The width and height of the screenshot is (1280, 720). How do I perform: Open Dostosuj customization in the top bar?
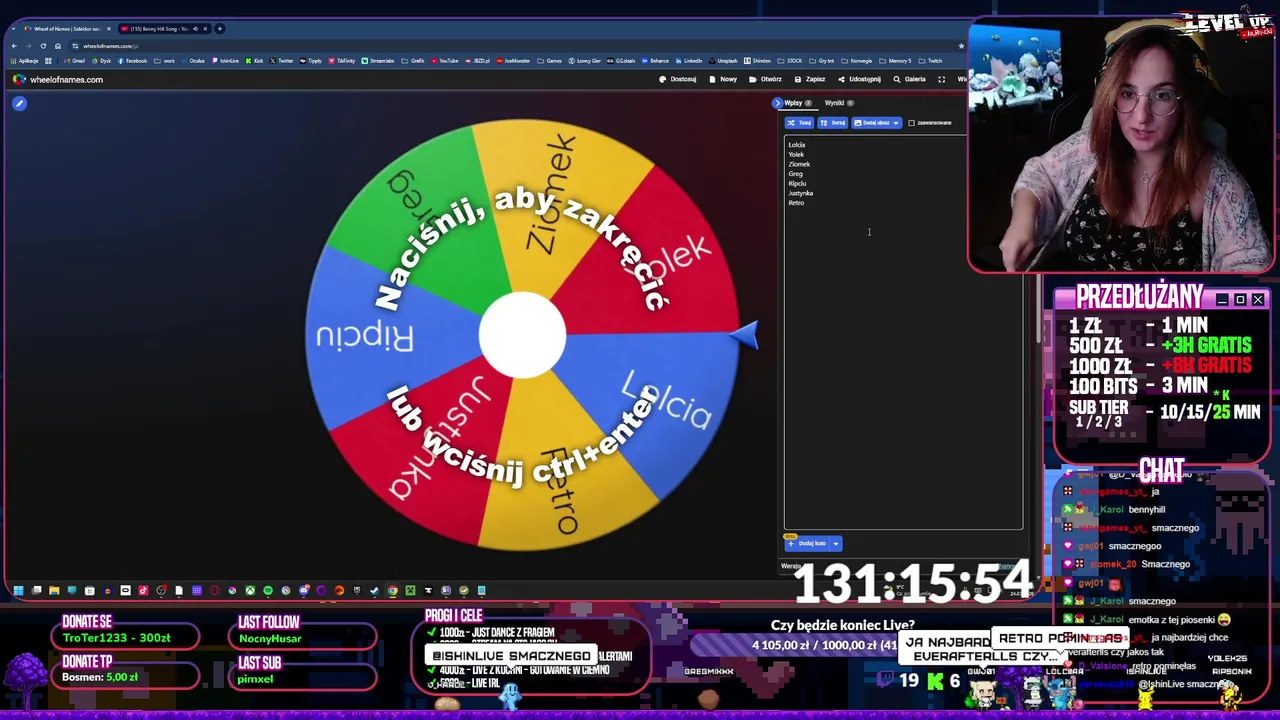[678, 79]
